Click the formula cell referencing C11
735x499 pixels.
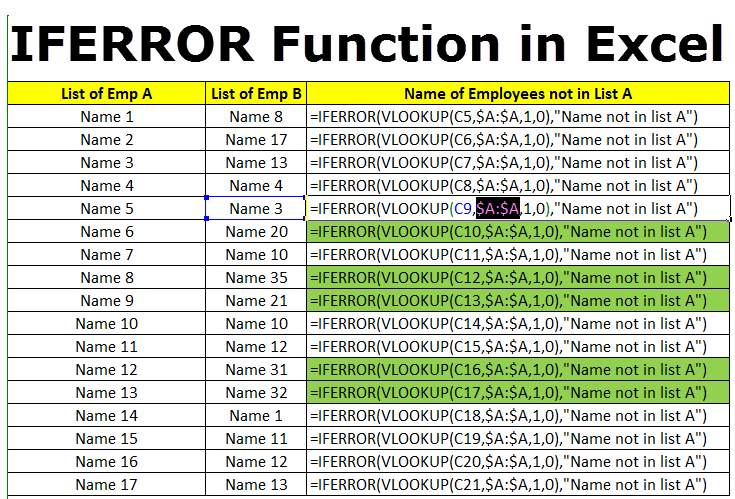click(518, 254)
